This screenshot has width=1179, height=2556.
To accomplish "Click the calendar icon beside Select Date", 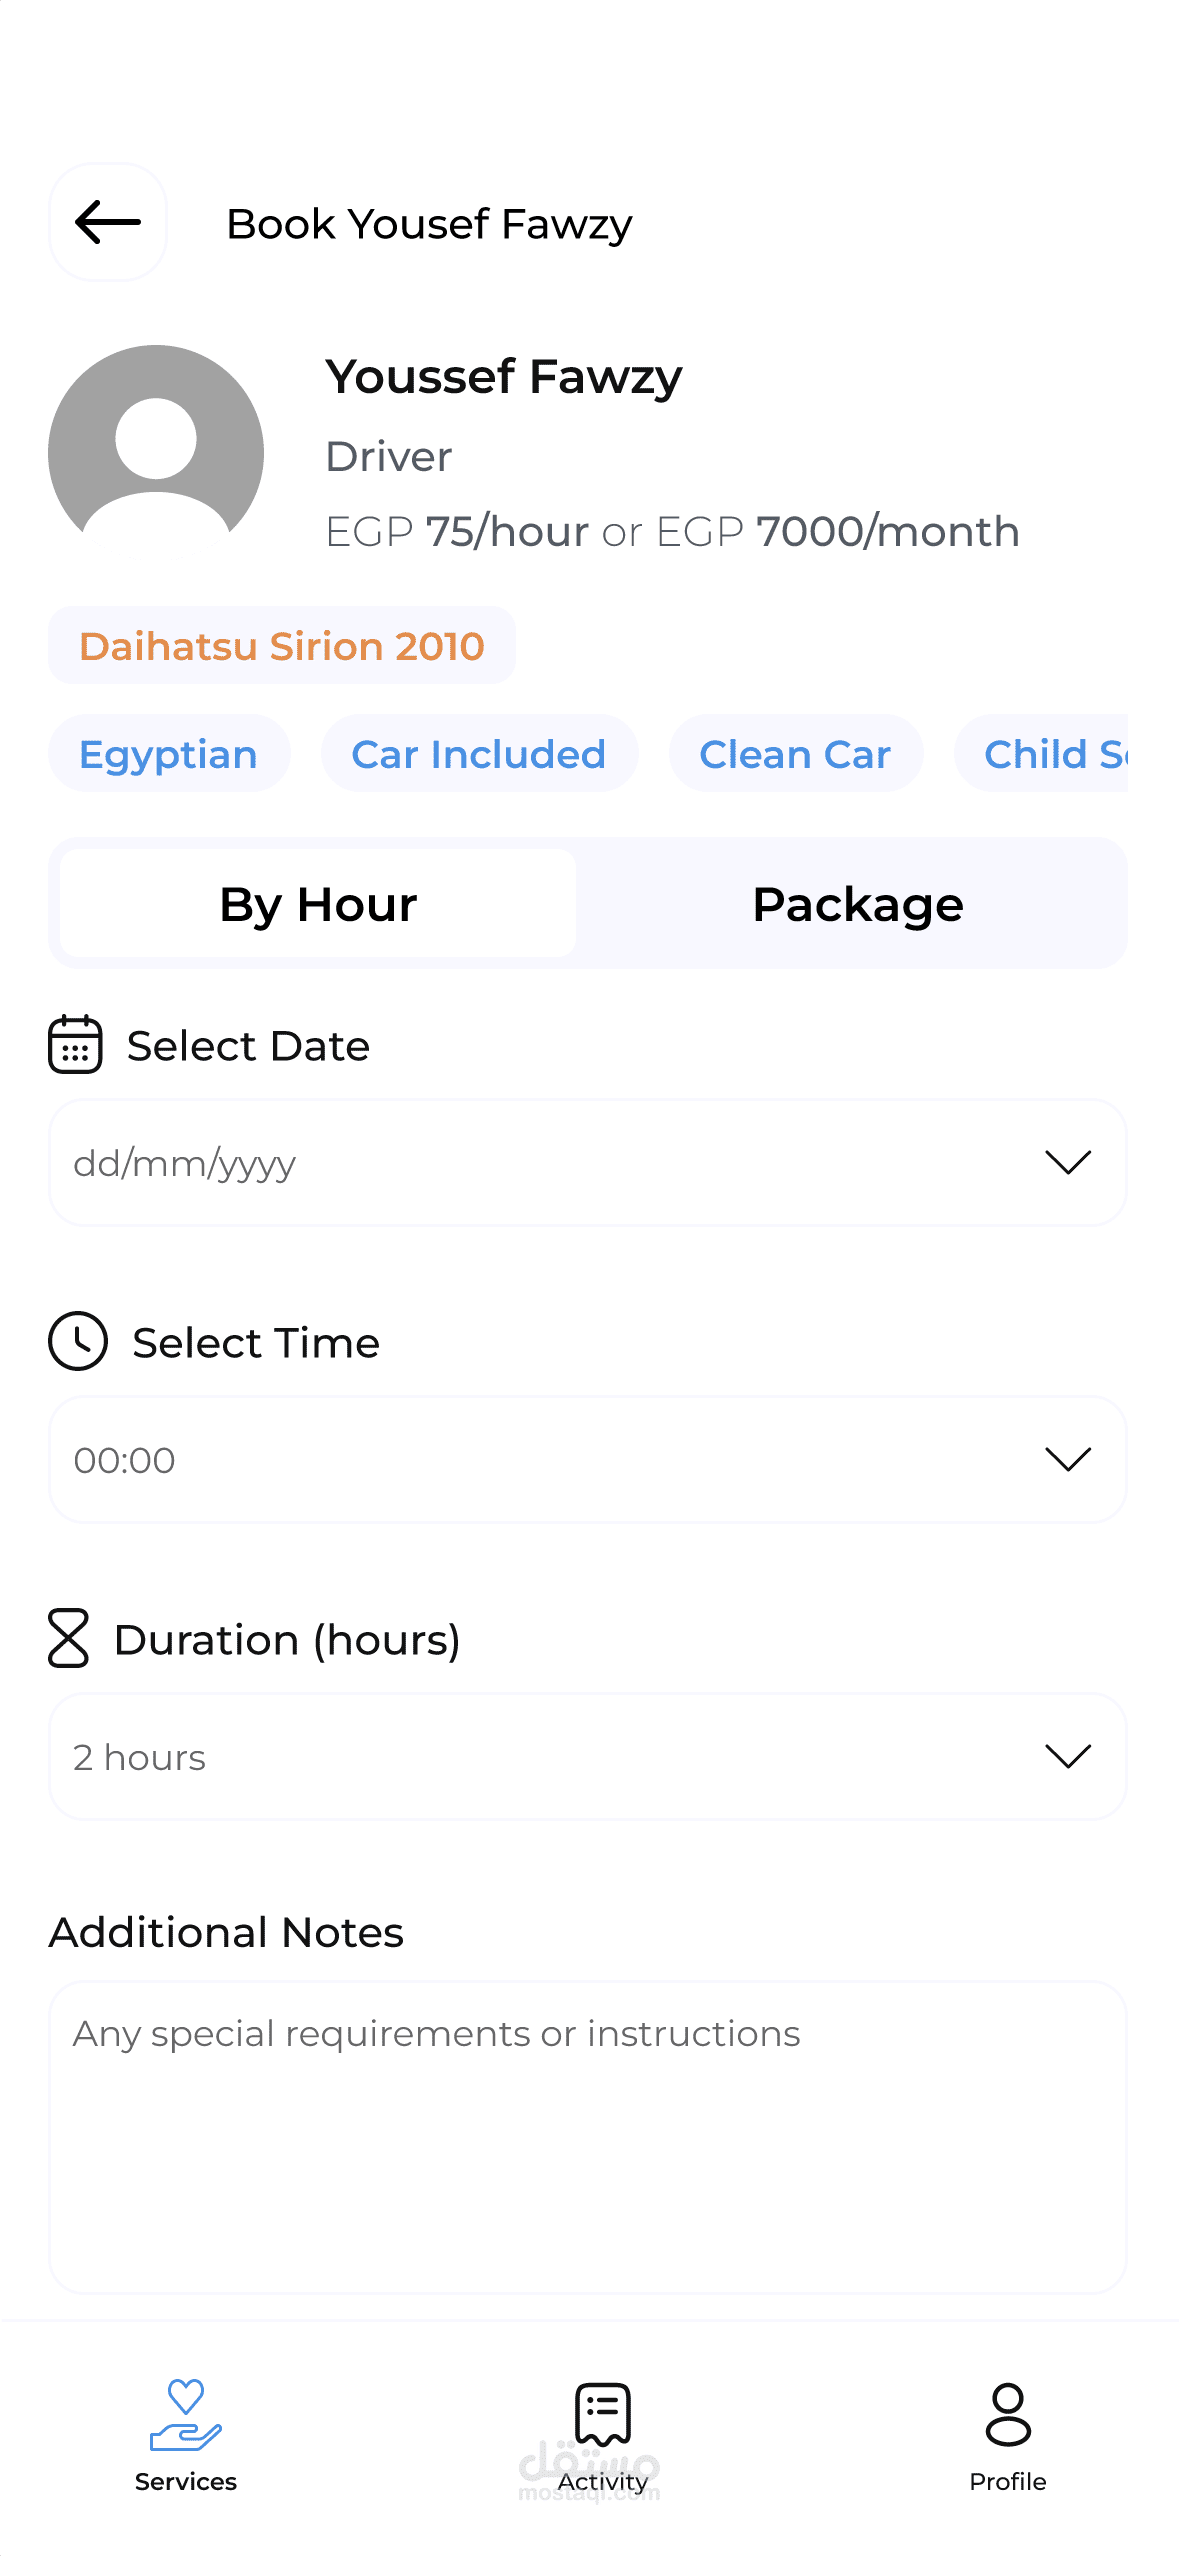I will pos(75,1045).
